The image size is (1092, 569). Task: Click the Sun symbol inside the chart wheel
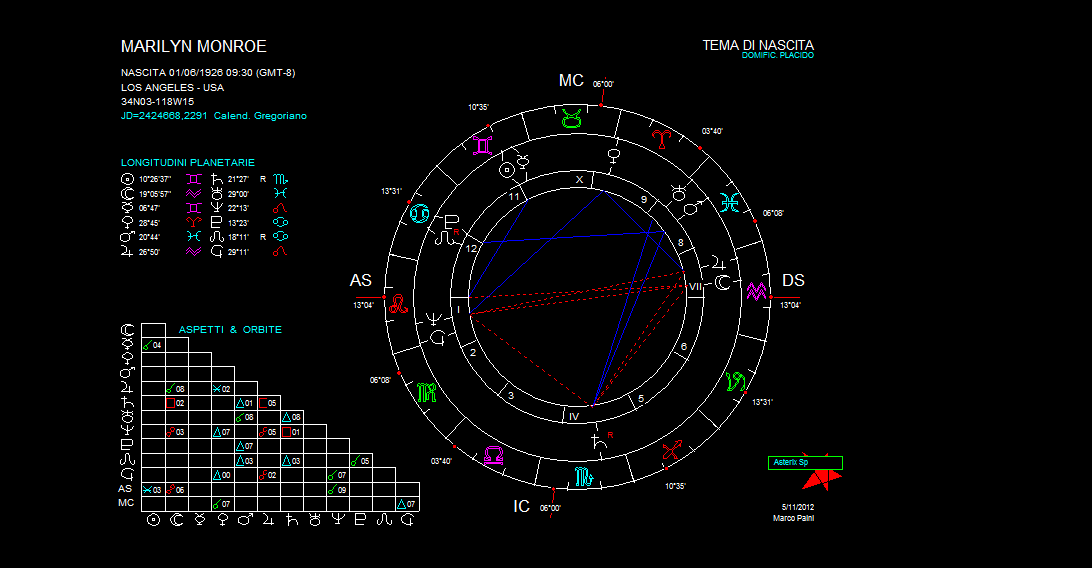pyautogui.click(x=507, y=170)
